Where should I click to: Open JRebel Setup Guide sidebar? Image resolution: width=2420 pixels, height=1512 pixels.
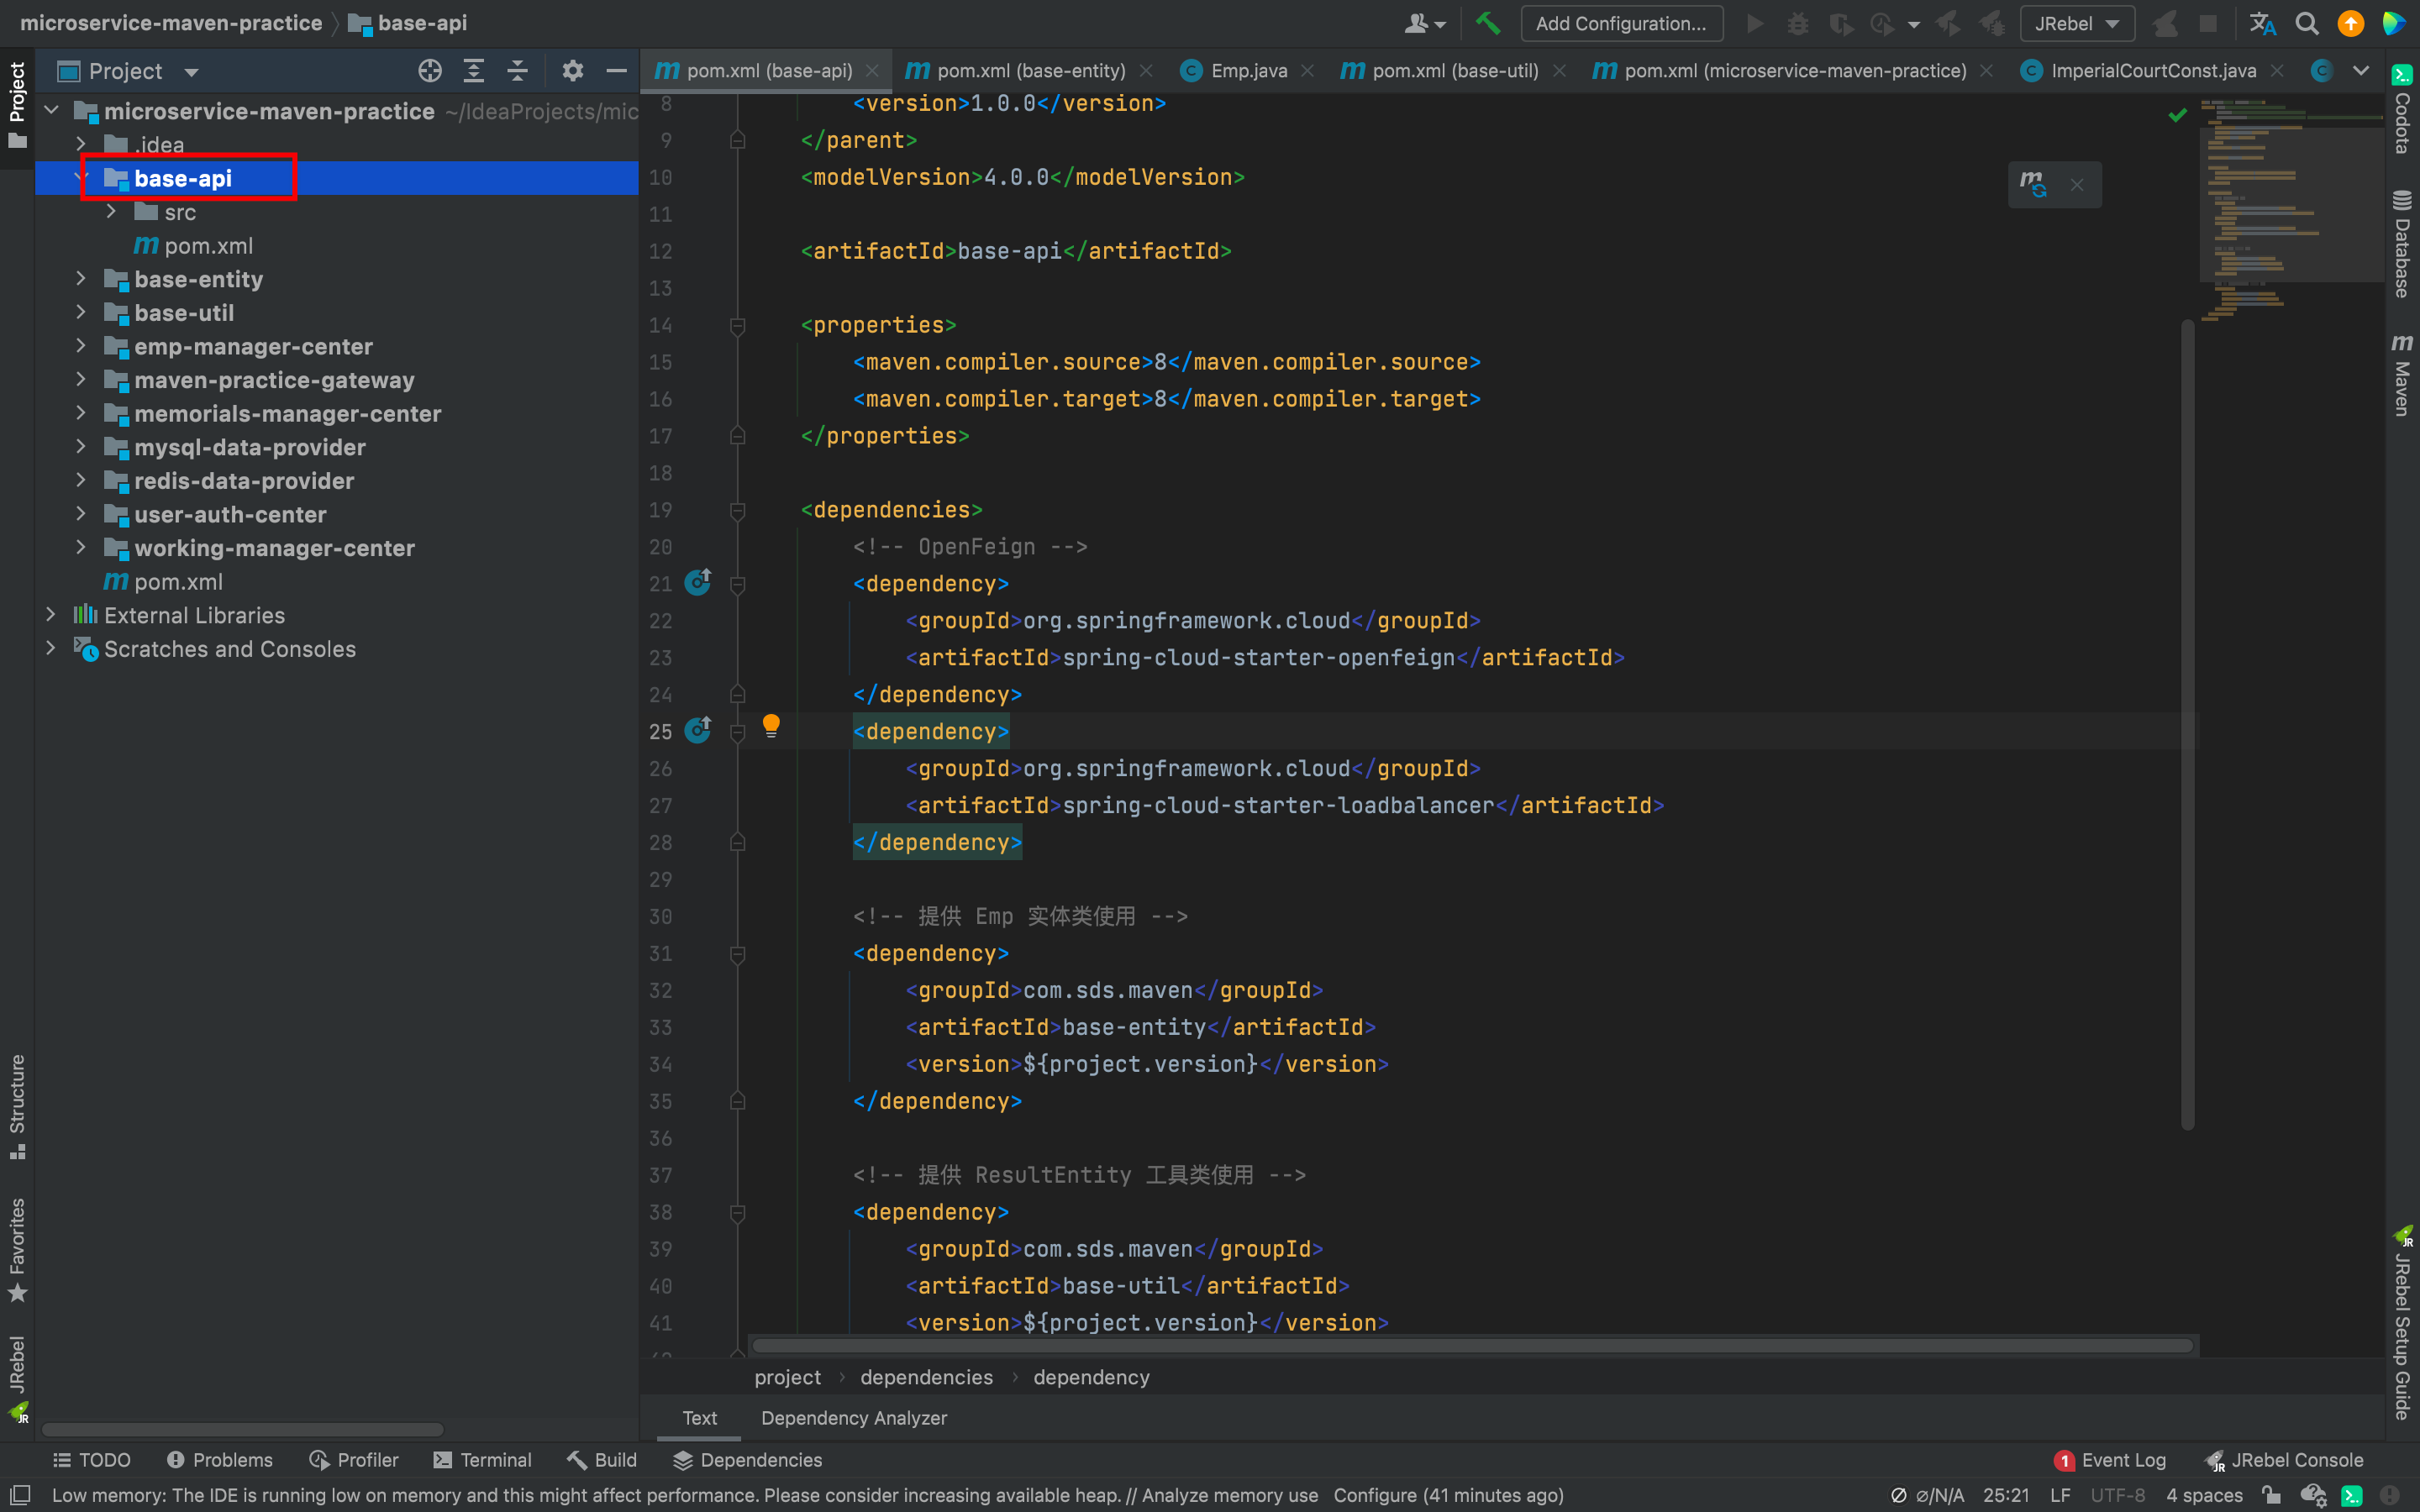point(2402,1323)
